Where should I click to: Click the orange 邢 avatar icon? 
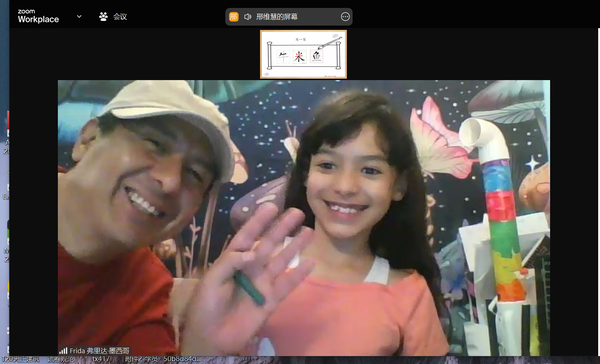[x=234, y=16]
